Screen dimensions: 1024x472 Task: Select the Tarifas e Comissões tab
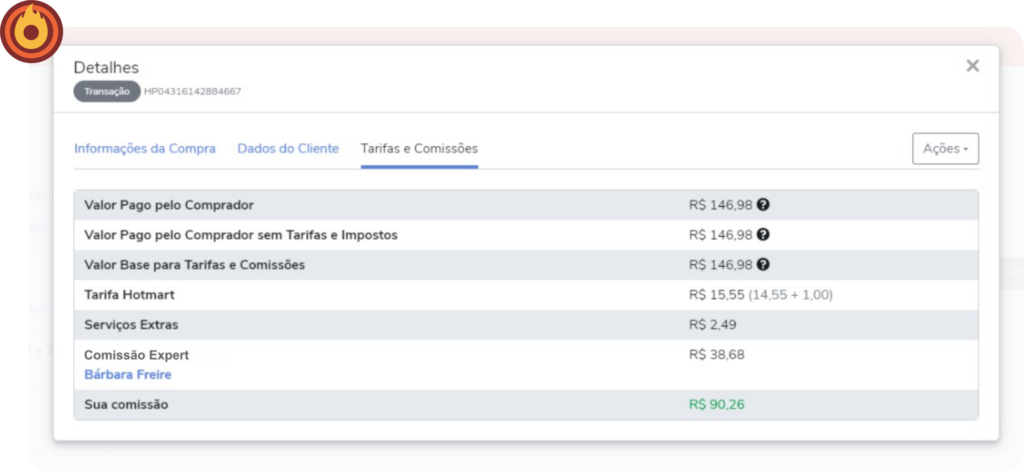(419, 149)
